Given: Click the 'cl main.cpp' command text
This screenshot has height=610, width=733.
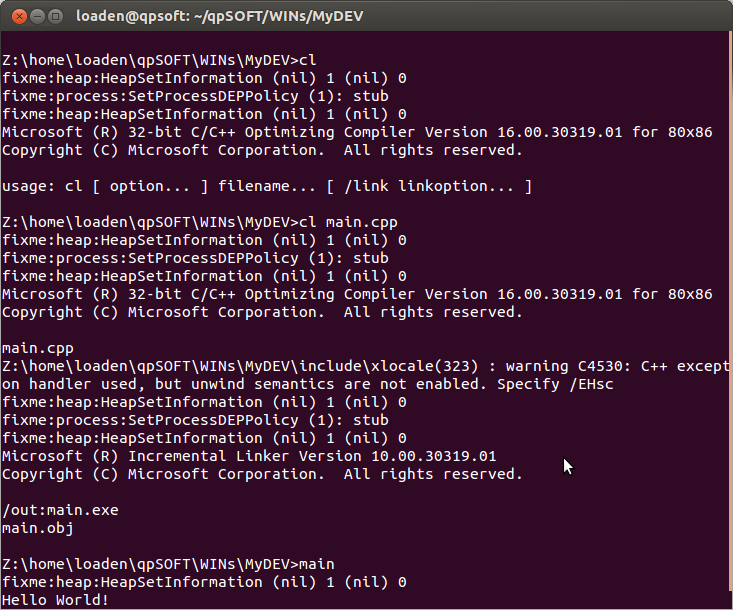Looking at the screenshot, I should point(348,222).
